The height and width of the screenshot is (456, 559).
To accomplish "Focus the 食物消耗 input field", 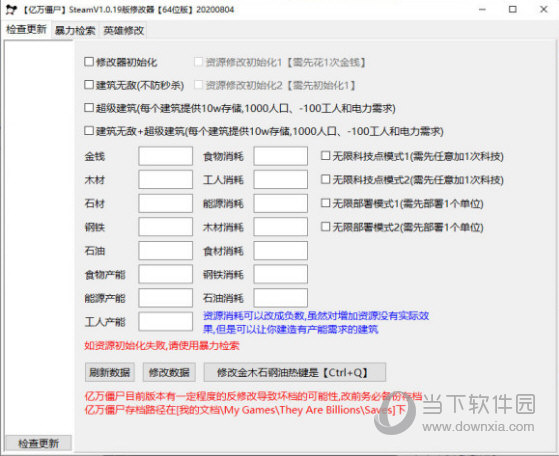I will (281, 156).
